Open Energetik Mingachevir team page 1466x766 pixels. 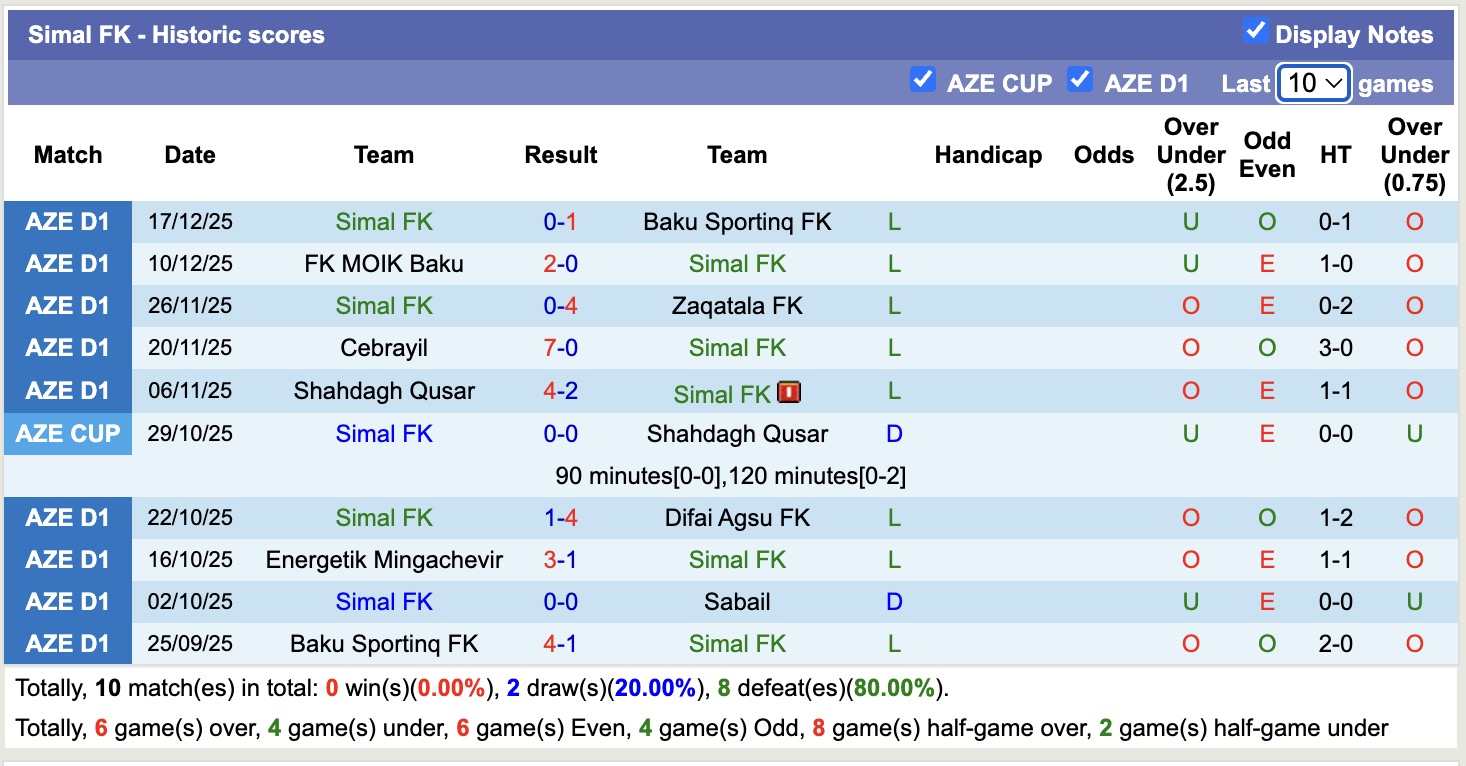click(x=384, y=560)
